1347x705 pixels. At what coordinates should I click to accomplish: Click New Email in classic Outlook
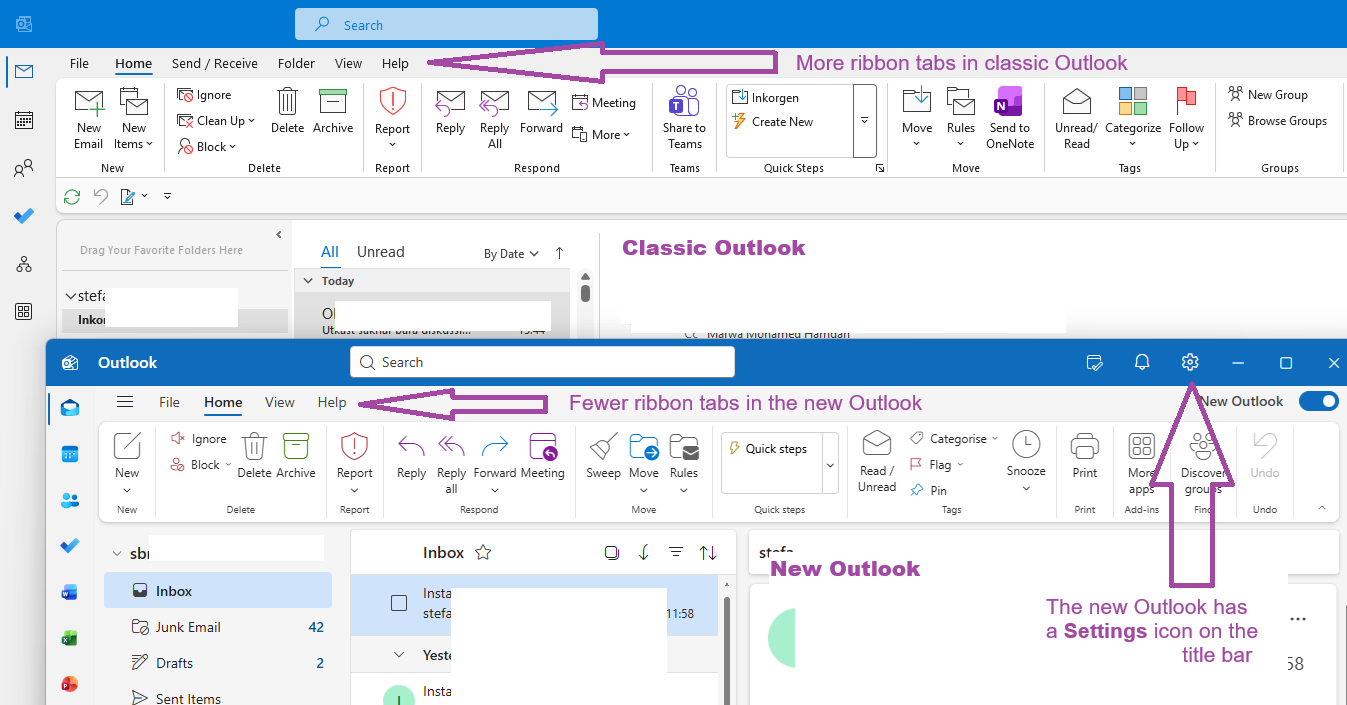[88, 118]
